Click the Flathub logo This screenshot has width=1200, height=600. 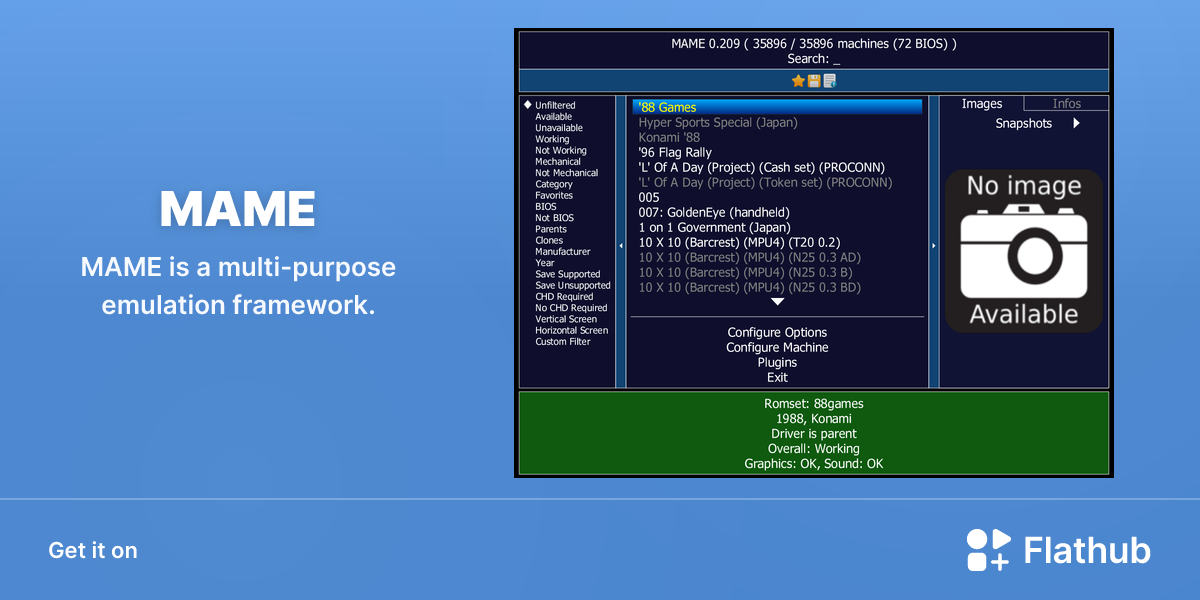pos(1059,550)
